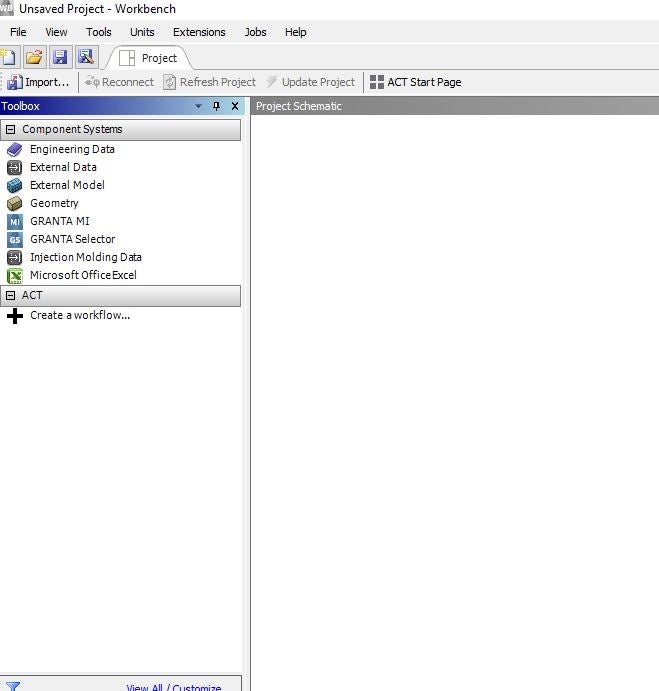Click the Component Systems header label

click(x=72, y=130)
